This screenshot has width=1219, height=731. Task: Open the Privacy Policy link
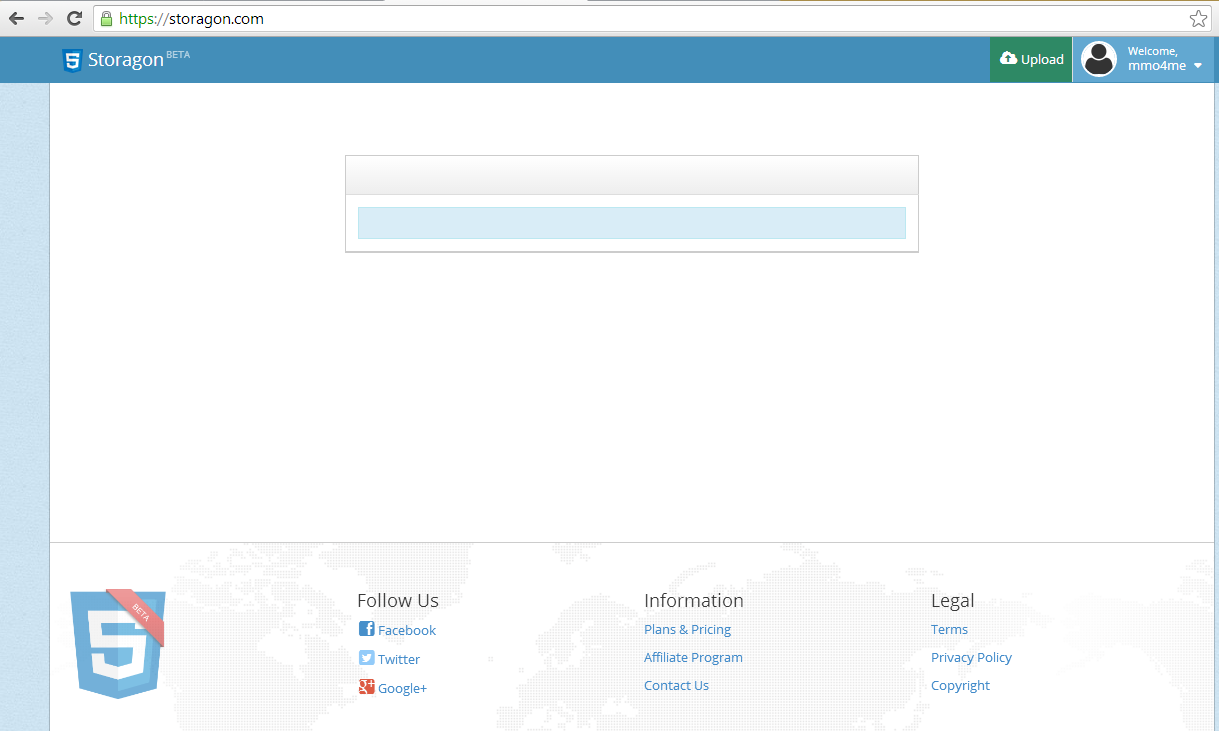click(971, 657)
